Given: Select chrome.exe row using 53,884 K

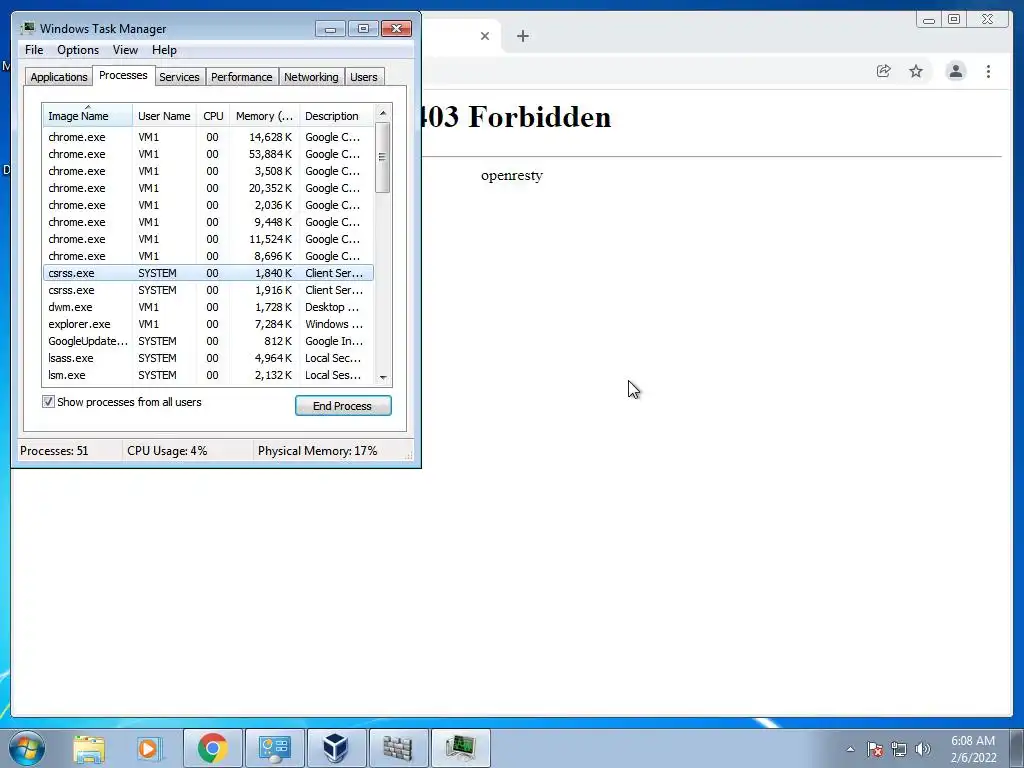Looking at the screenshot, I should [208, 154].
